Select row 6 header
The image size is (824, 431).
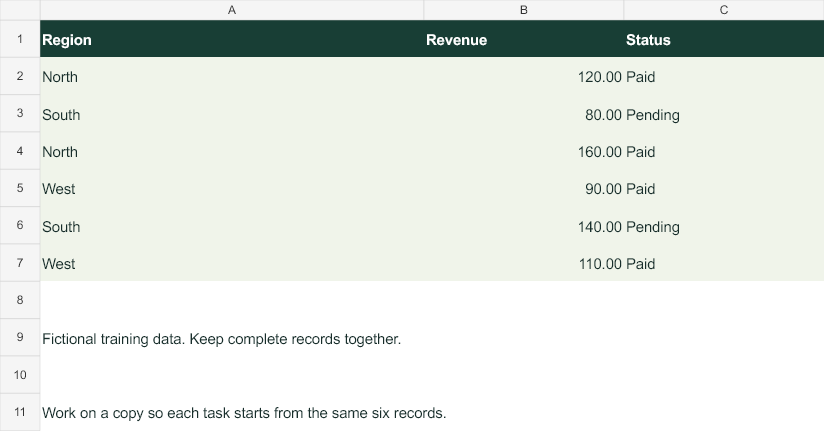point(20,225)
